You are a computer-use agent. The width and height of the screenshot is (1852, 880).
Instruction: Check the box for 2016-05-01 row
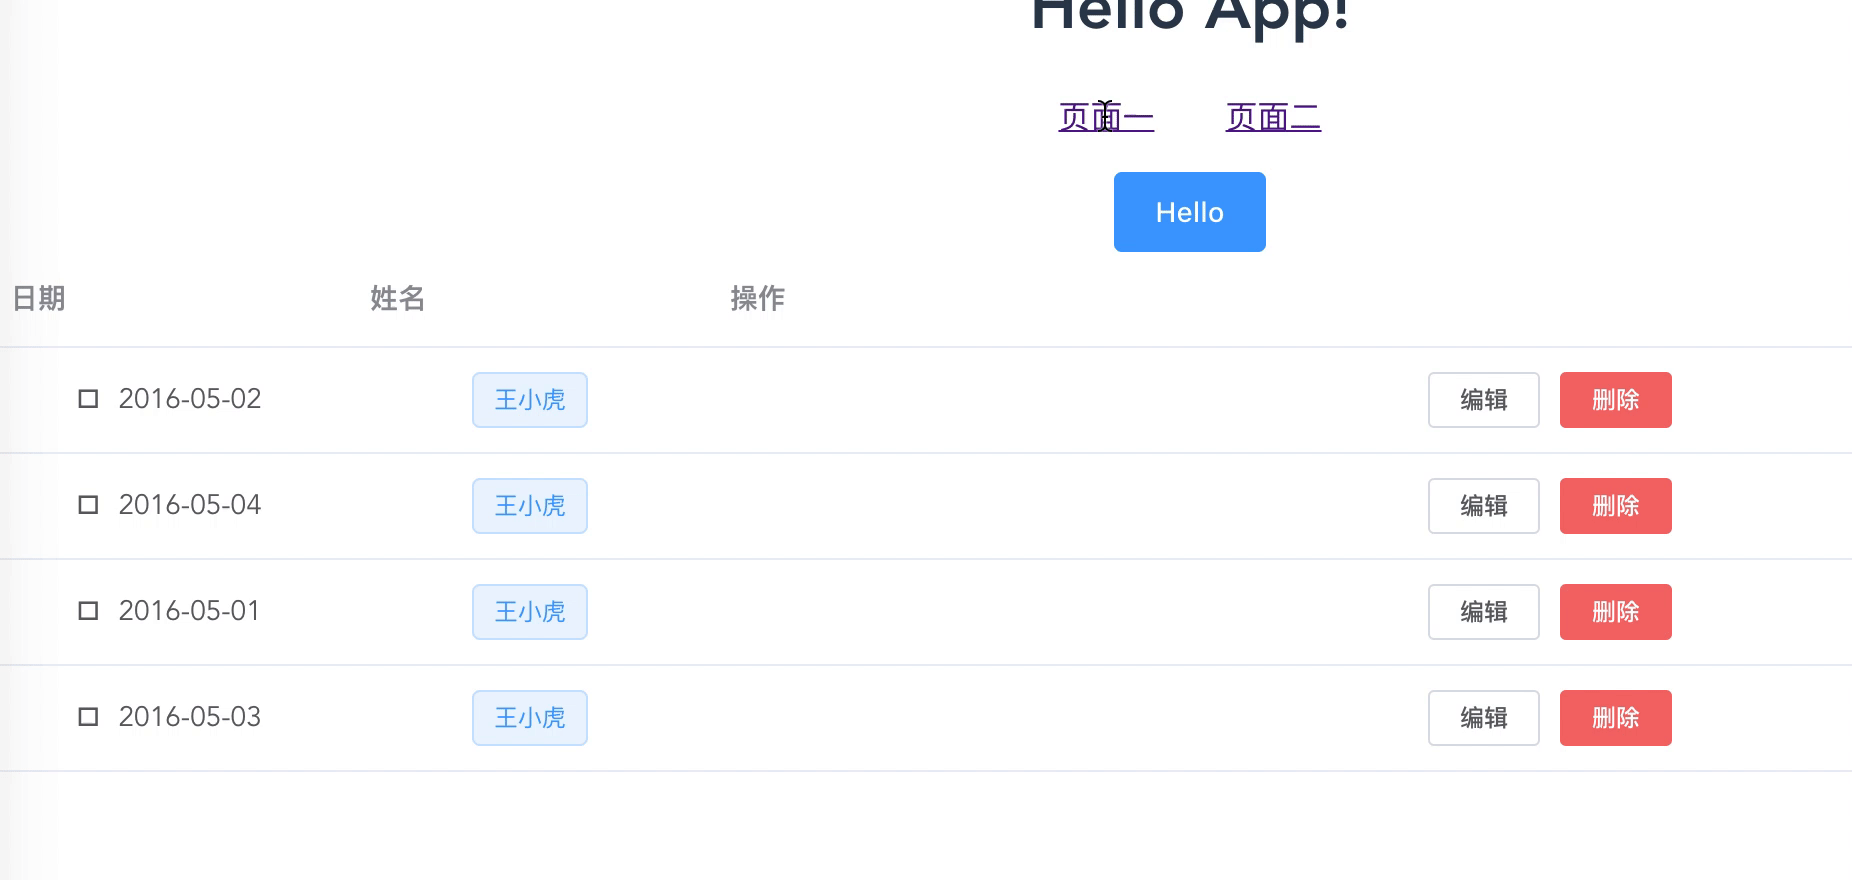tap(88, 611)
